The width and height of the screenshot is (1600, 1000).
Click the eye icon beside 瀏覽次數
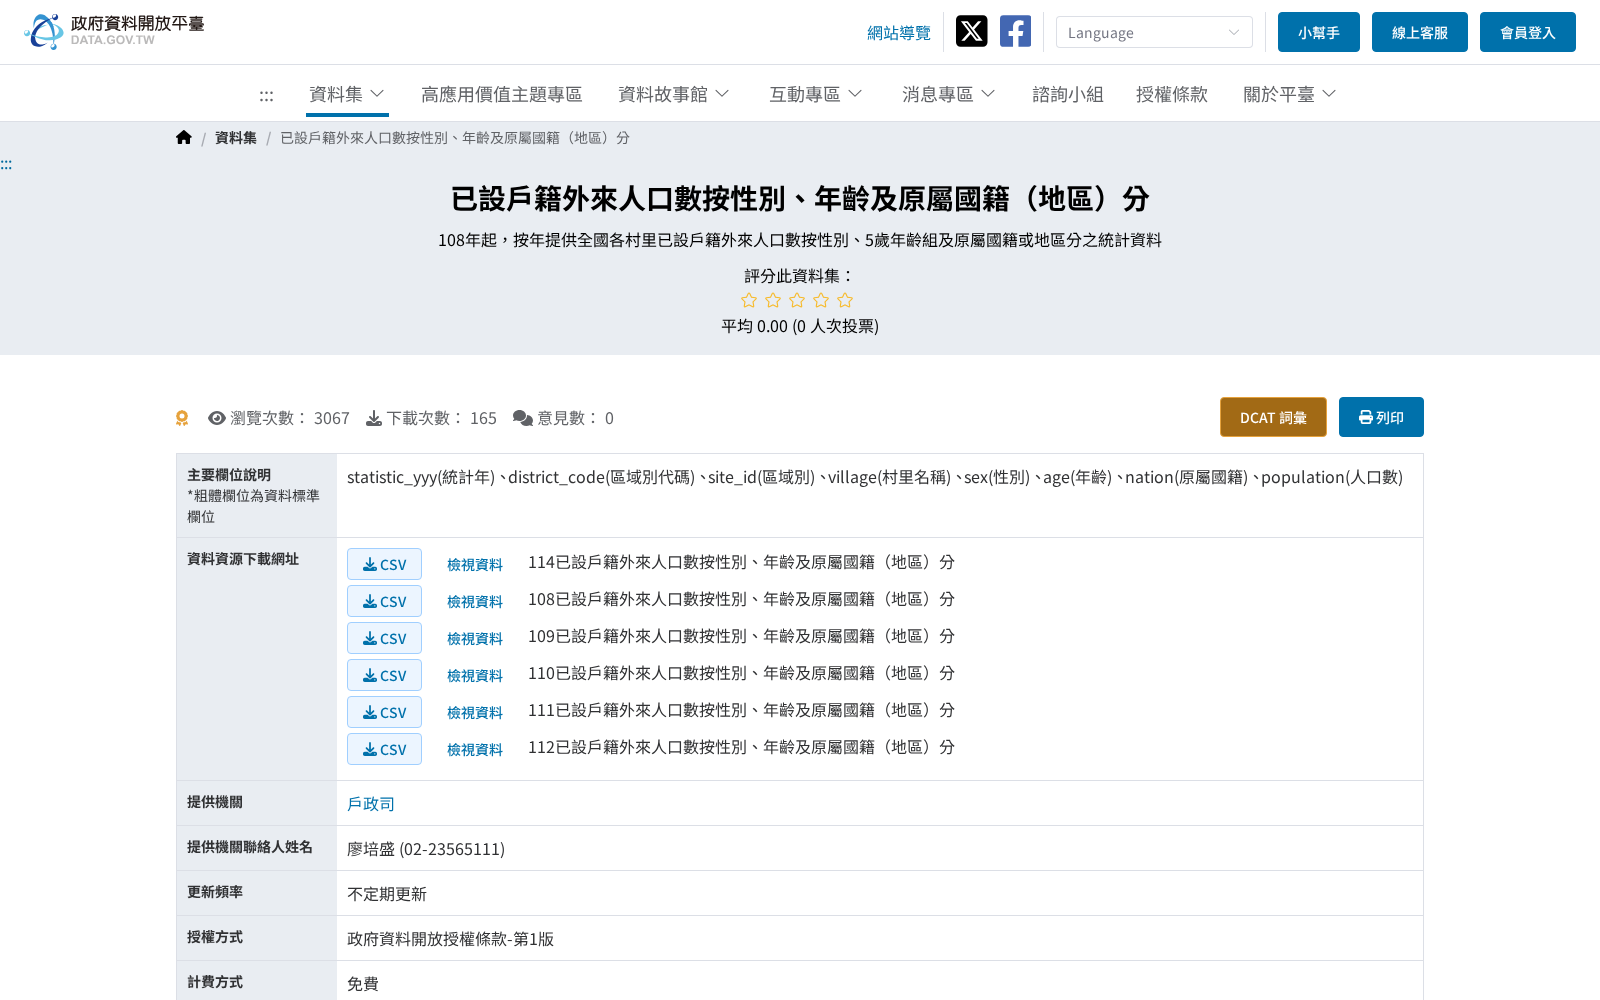tap(217, 418)
